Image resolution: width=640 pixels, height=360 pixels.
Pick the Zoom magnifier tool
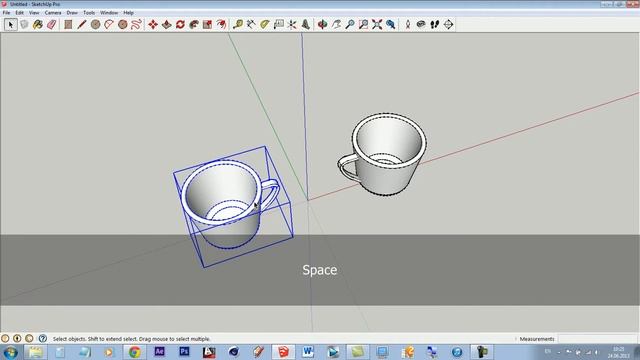(x=350, y=24)
